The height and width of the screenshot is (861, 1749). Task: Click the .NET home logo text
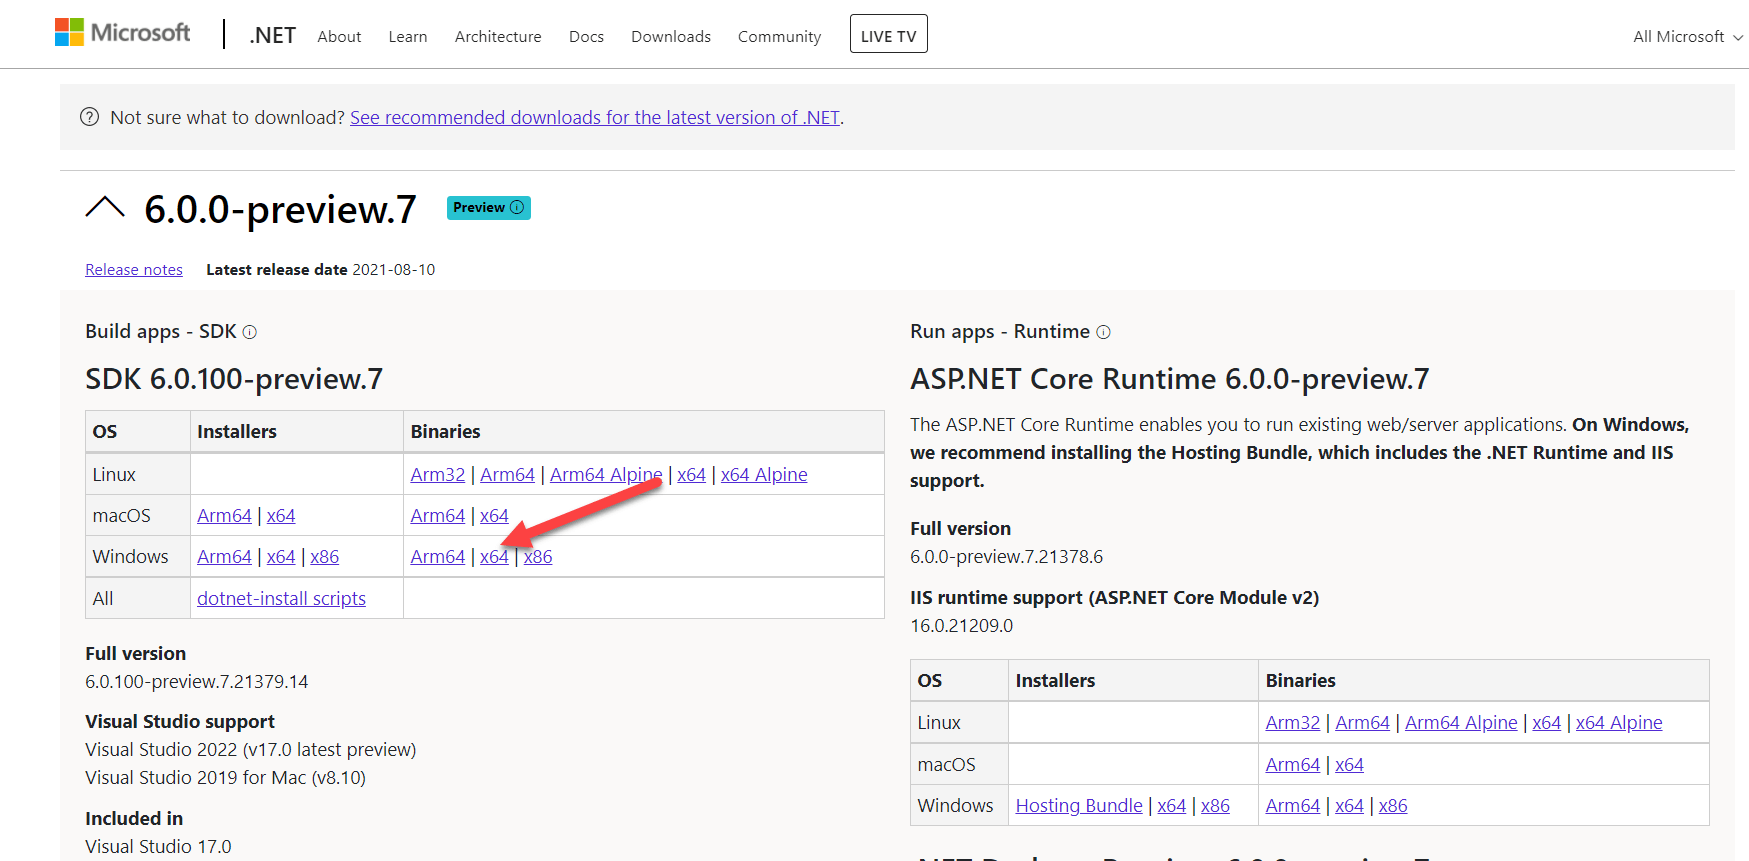[272, 36]
